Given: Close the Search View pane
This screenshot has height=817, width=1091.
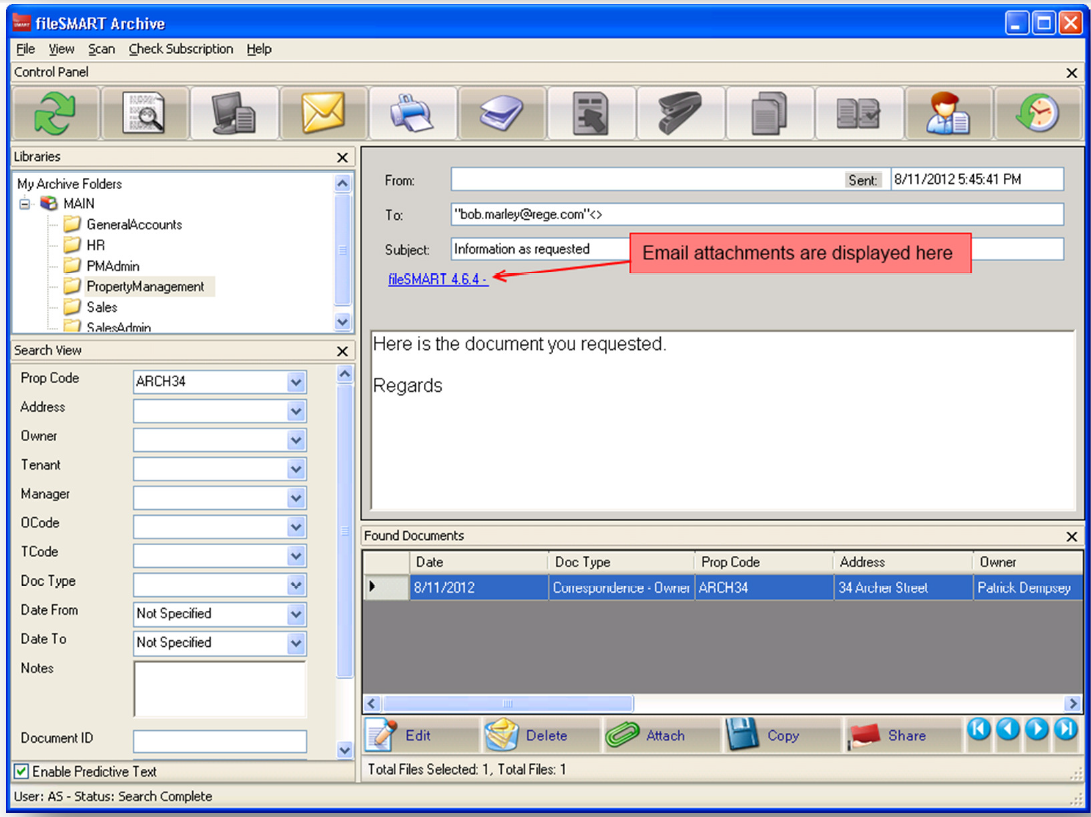Looking at the screenshot, I should pyautogui.click(x=342, y=351).
